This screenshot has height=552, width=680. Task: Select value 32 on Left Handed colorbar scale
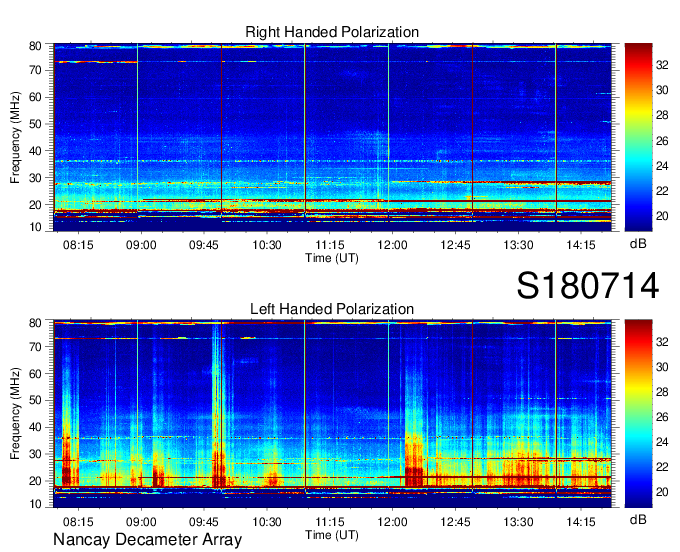click(x=662, y=342)
